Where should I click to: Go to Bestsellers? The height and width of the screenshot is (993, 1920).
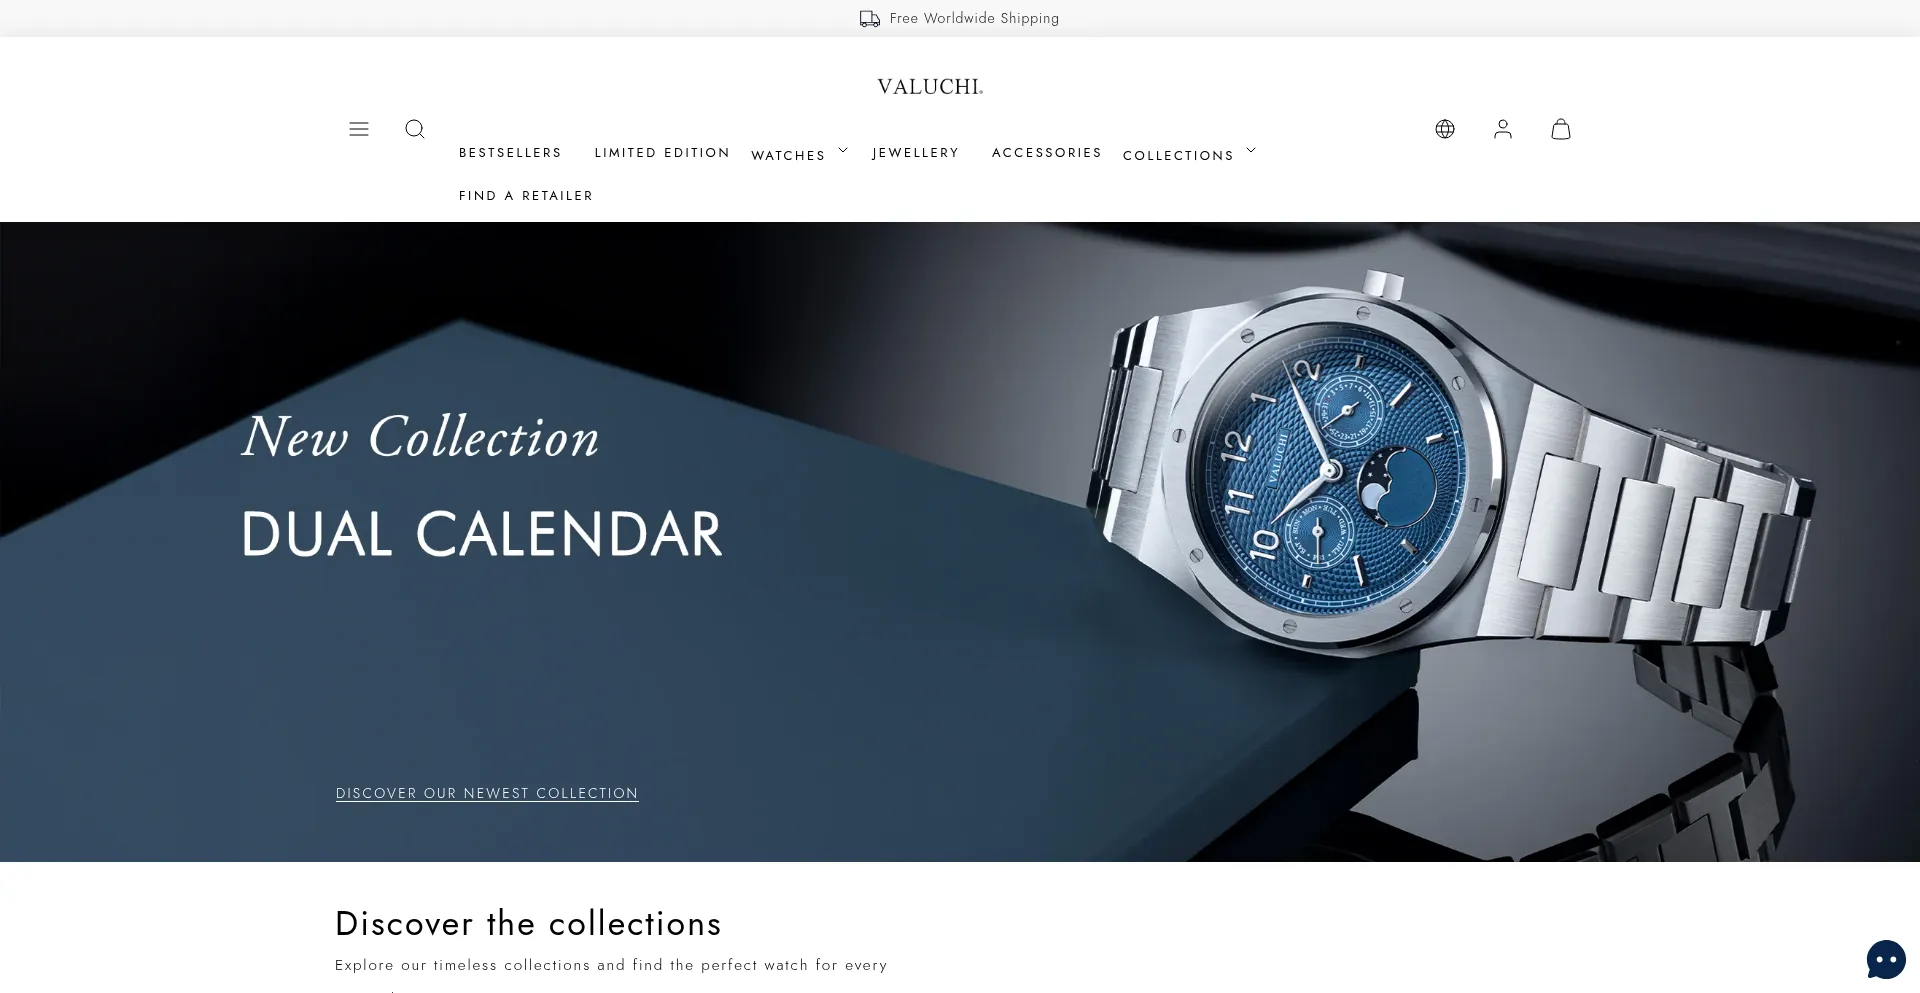point(510,152)
